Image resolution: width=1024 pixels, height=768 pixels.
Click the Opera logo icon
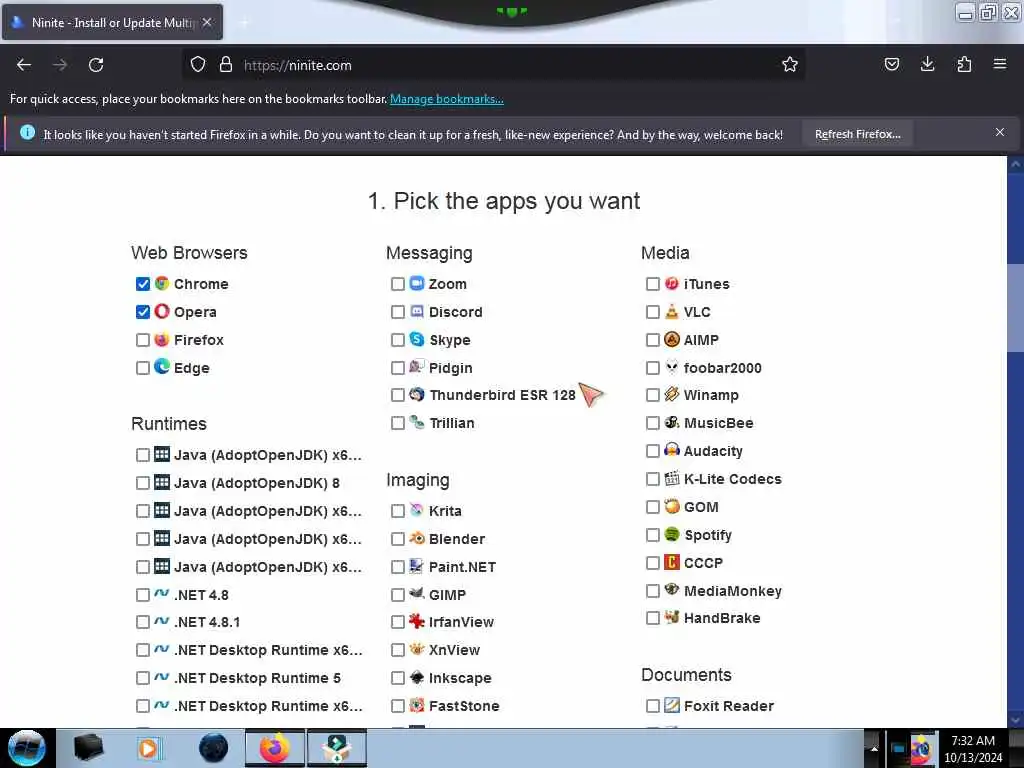click(161, 312)
